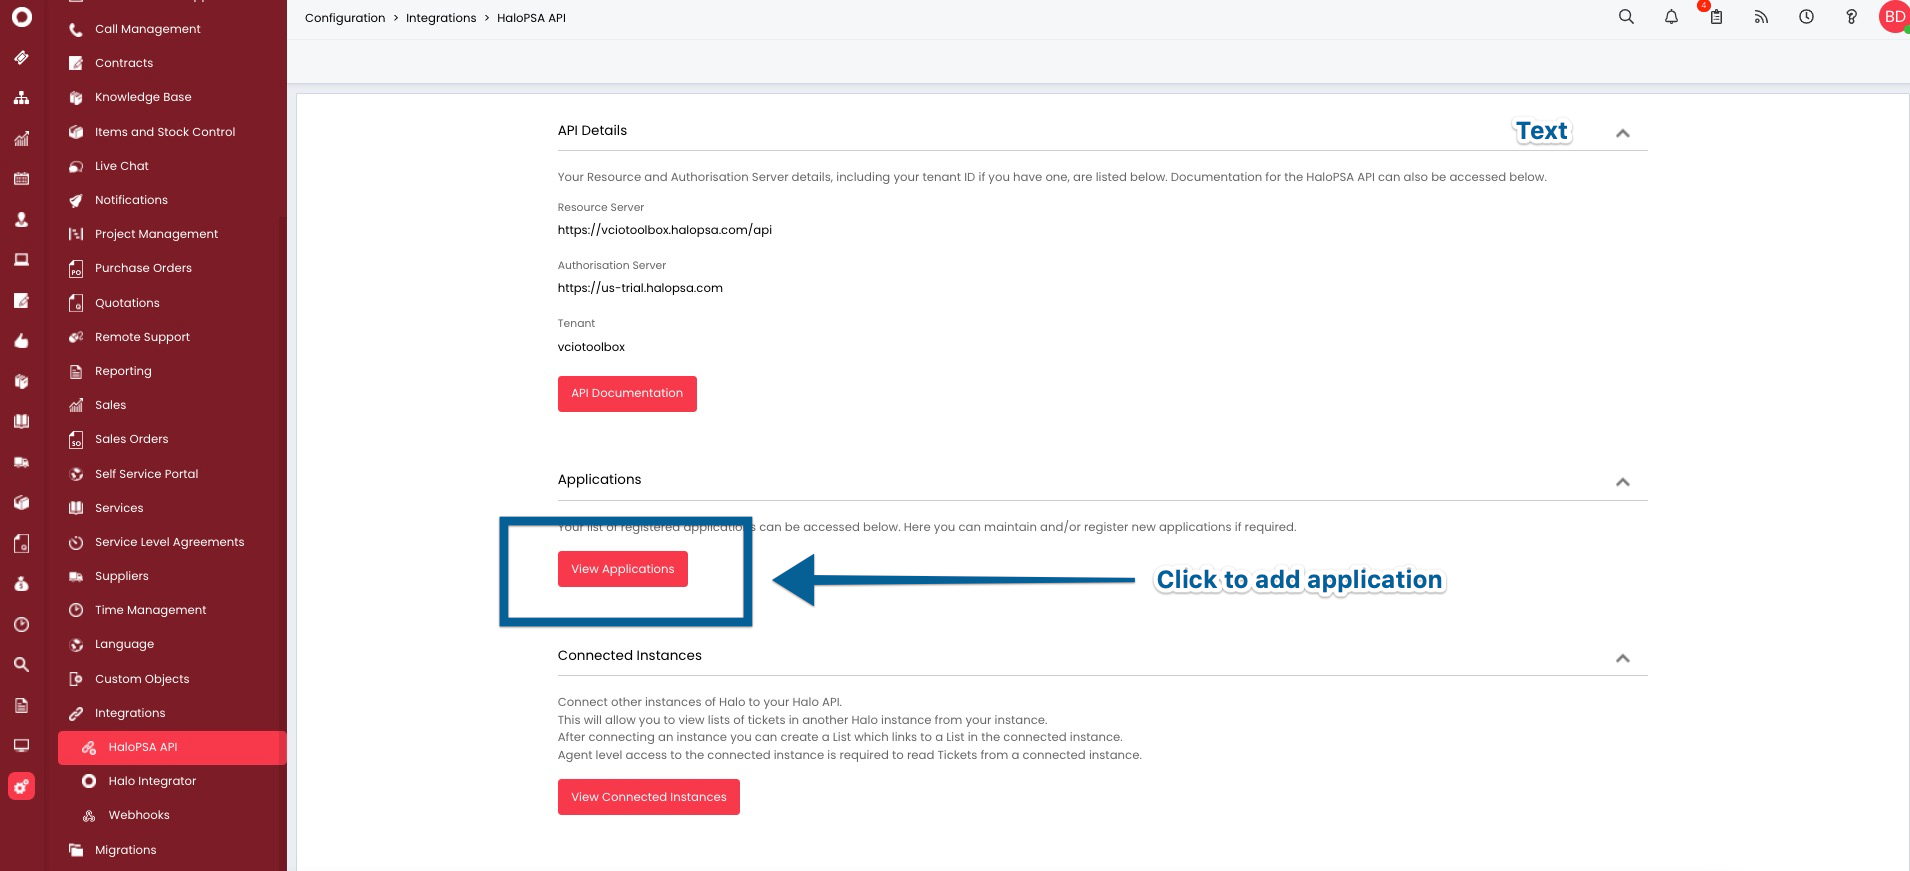
Task: Open the thumbs-up icon in left rail
Action: click(x=21, y=341)
